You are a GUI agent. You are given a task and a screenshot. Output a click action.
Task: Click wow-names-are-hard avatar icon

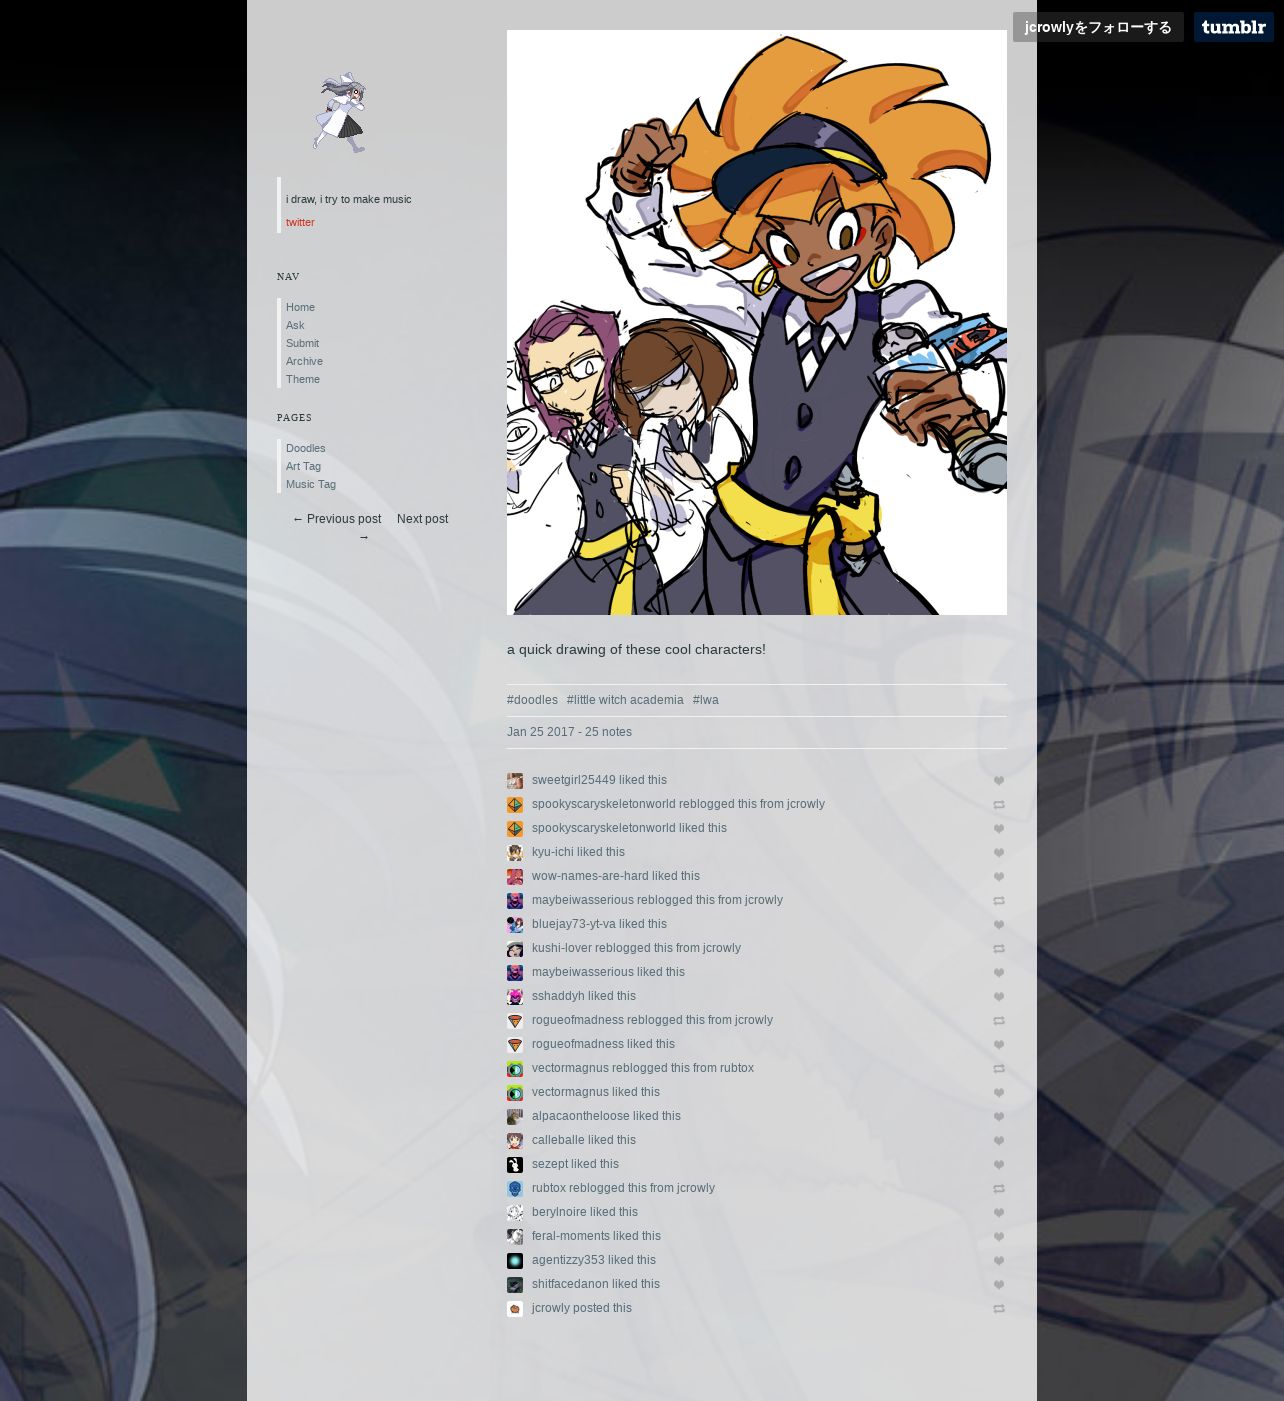pyautogui.click(x=515, y=877)
